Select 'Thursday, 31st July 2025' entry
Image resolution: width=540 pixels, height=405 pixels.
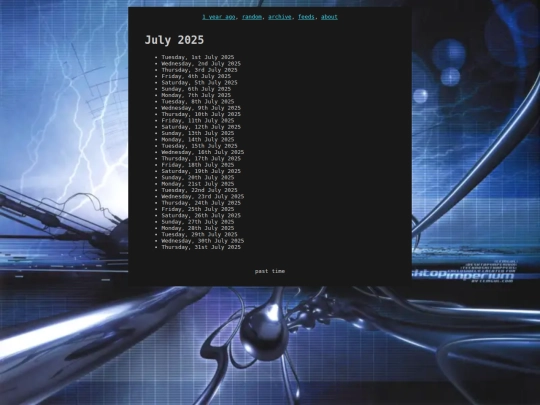click(201, 247)
